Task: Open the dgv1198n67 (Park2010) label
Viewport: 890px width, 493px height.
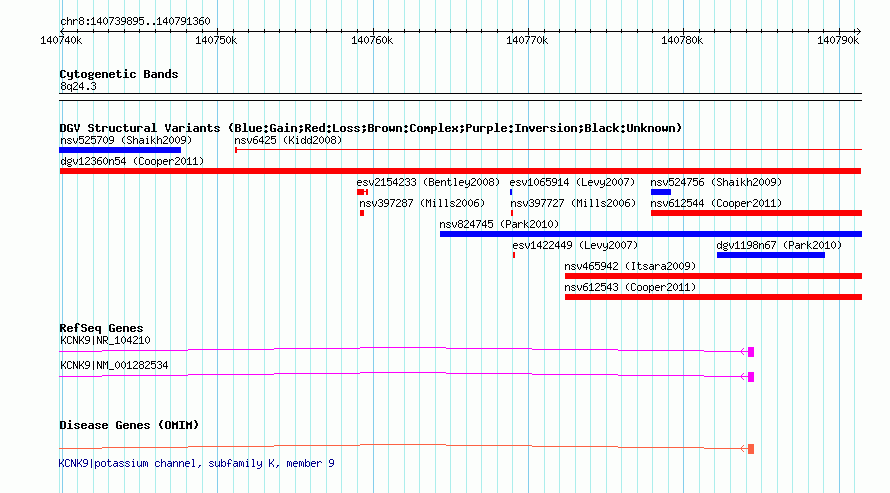Action: click(779, 245)
